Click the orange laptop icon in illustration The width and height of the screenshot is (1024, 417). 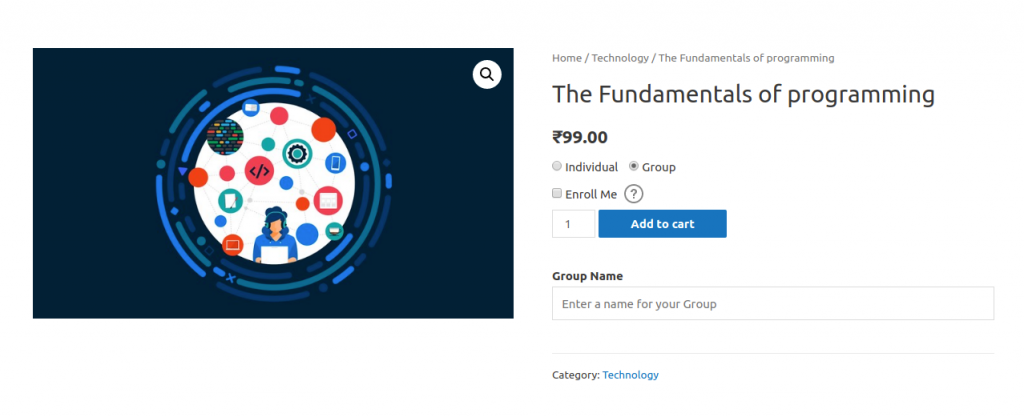coord(233,244)
